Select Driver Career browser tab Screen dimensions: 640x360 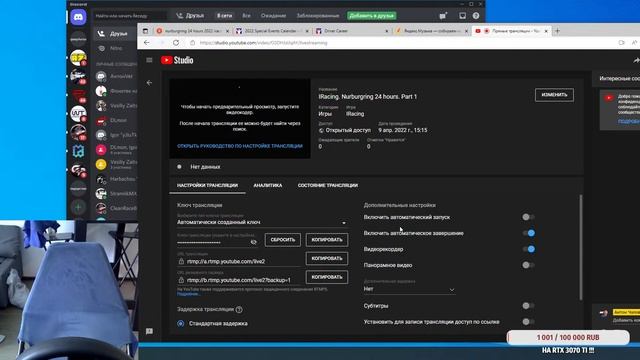pyautogui.click(x=350, y=31)
